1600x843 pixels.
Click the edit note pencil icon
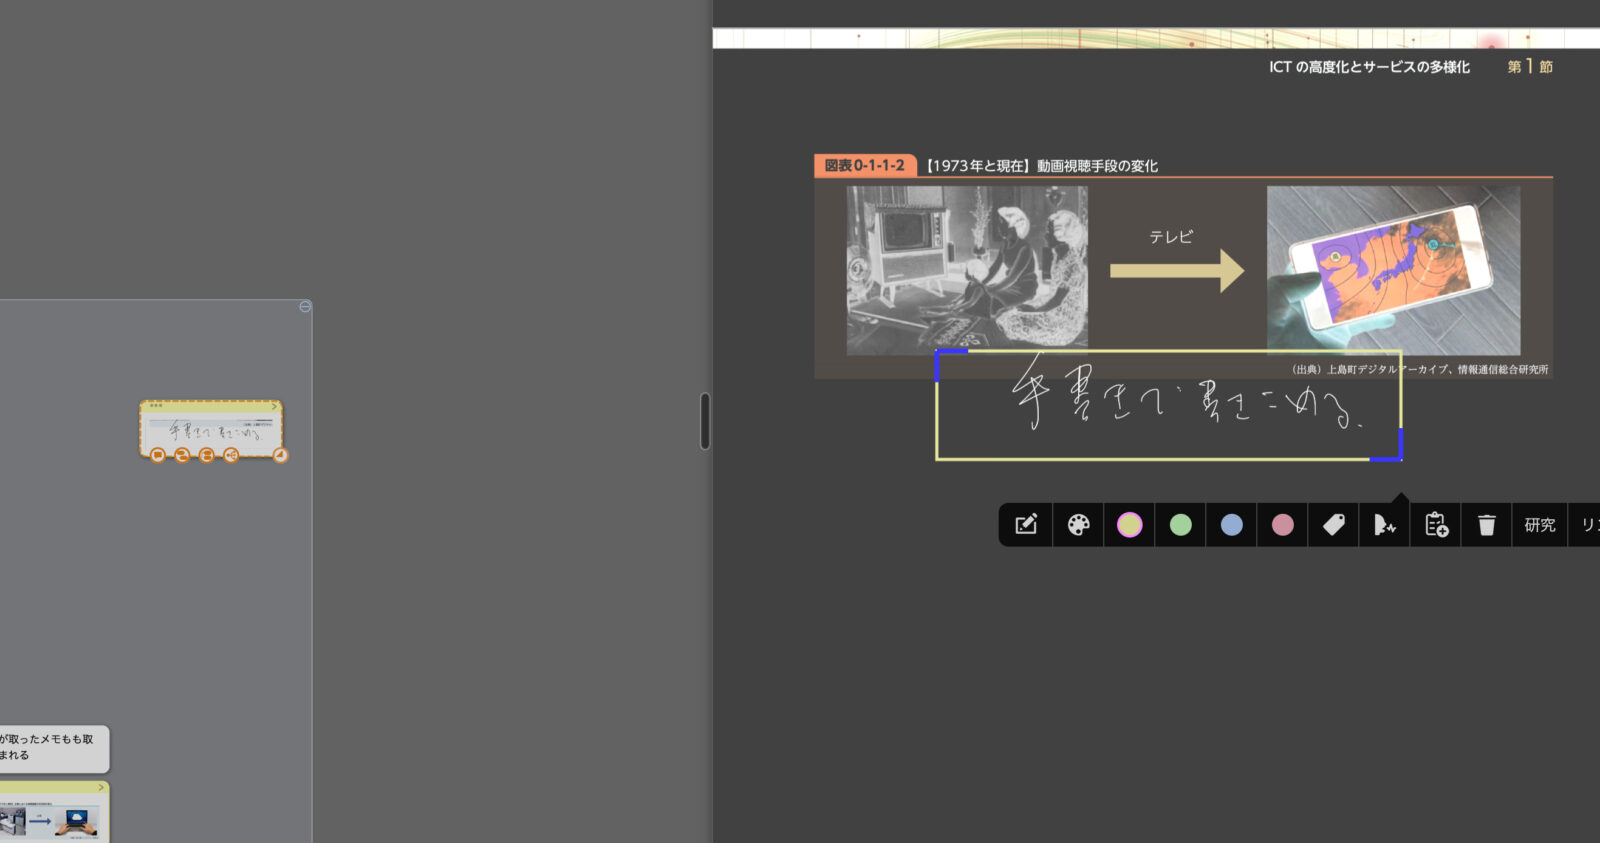[x=1026, y=525]
